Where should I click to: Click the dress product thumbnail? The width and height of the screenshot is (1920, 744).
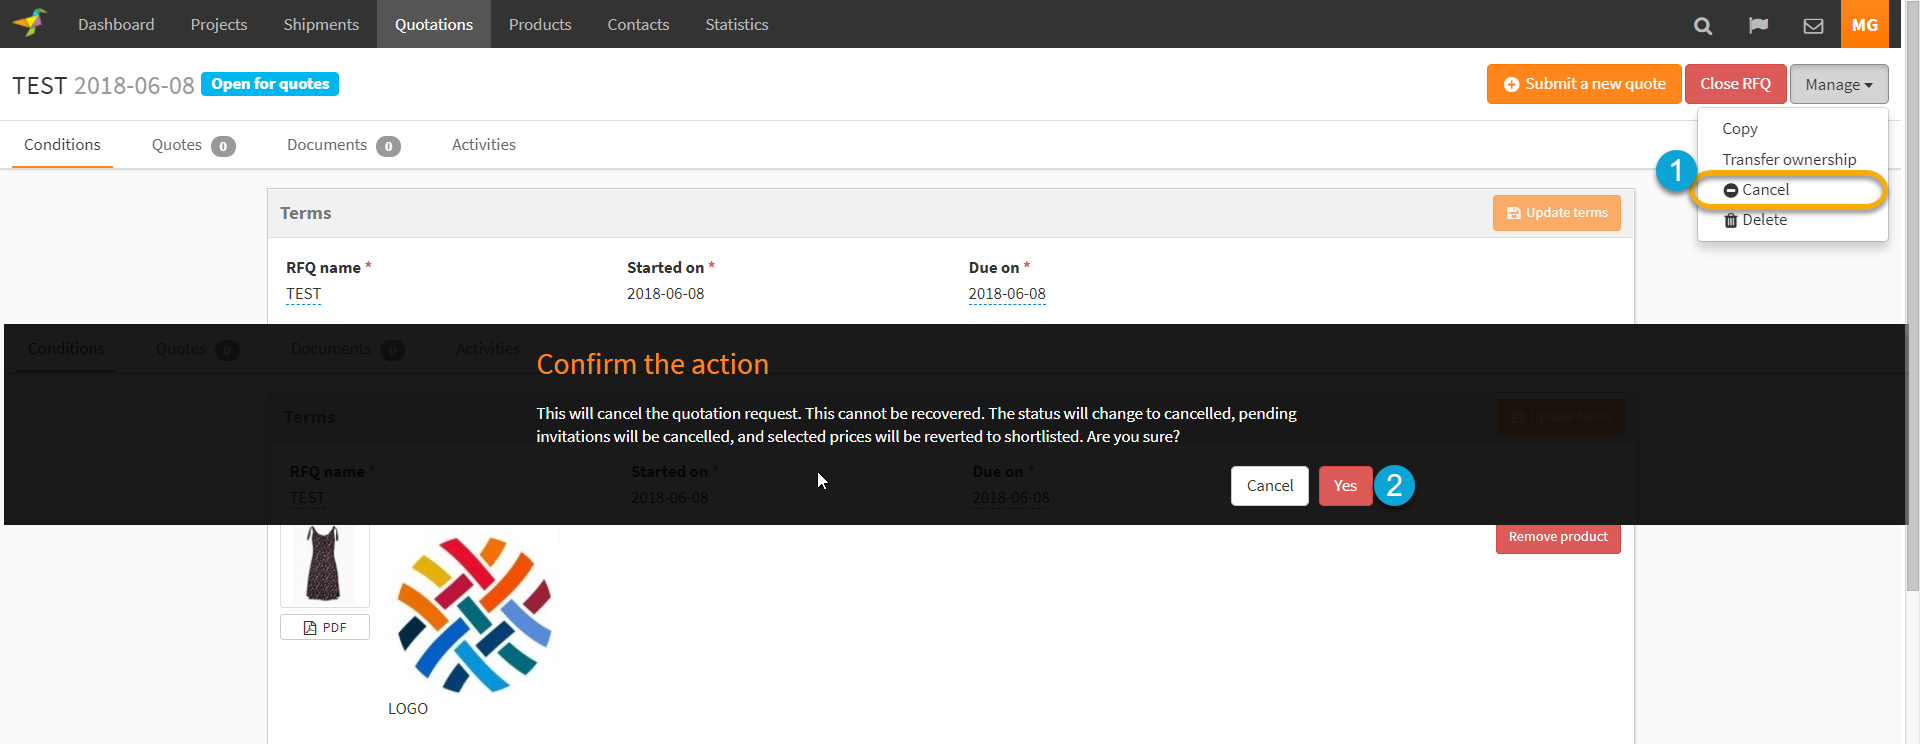324,563
